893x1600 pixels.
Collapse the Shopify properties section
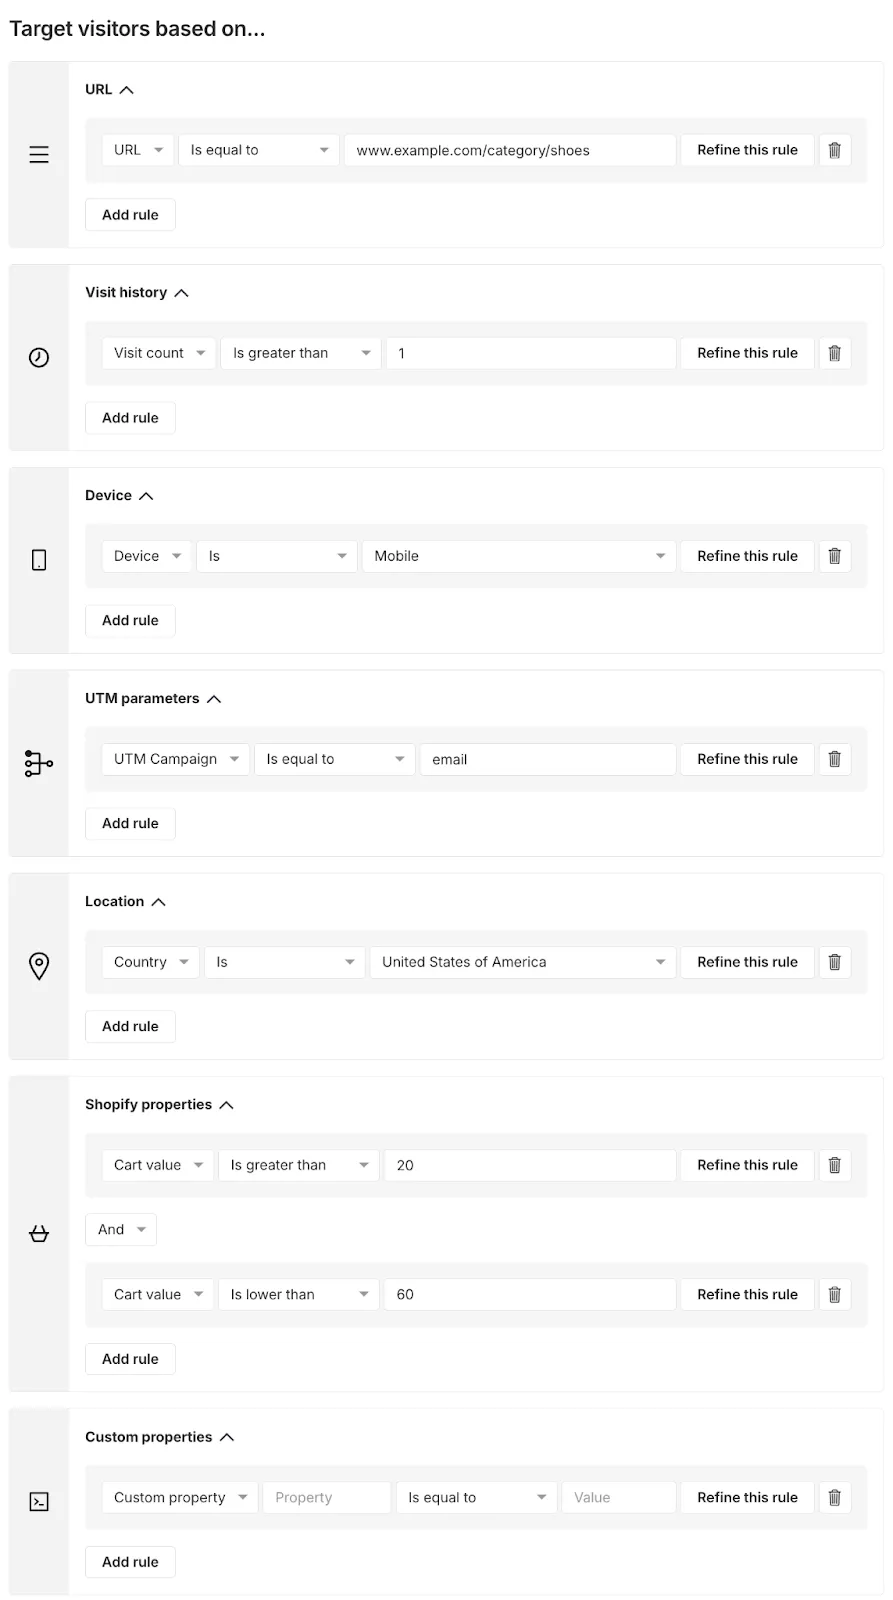tap(226, 1105)
